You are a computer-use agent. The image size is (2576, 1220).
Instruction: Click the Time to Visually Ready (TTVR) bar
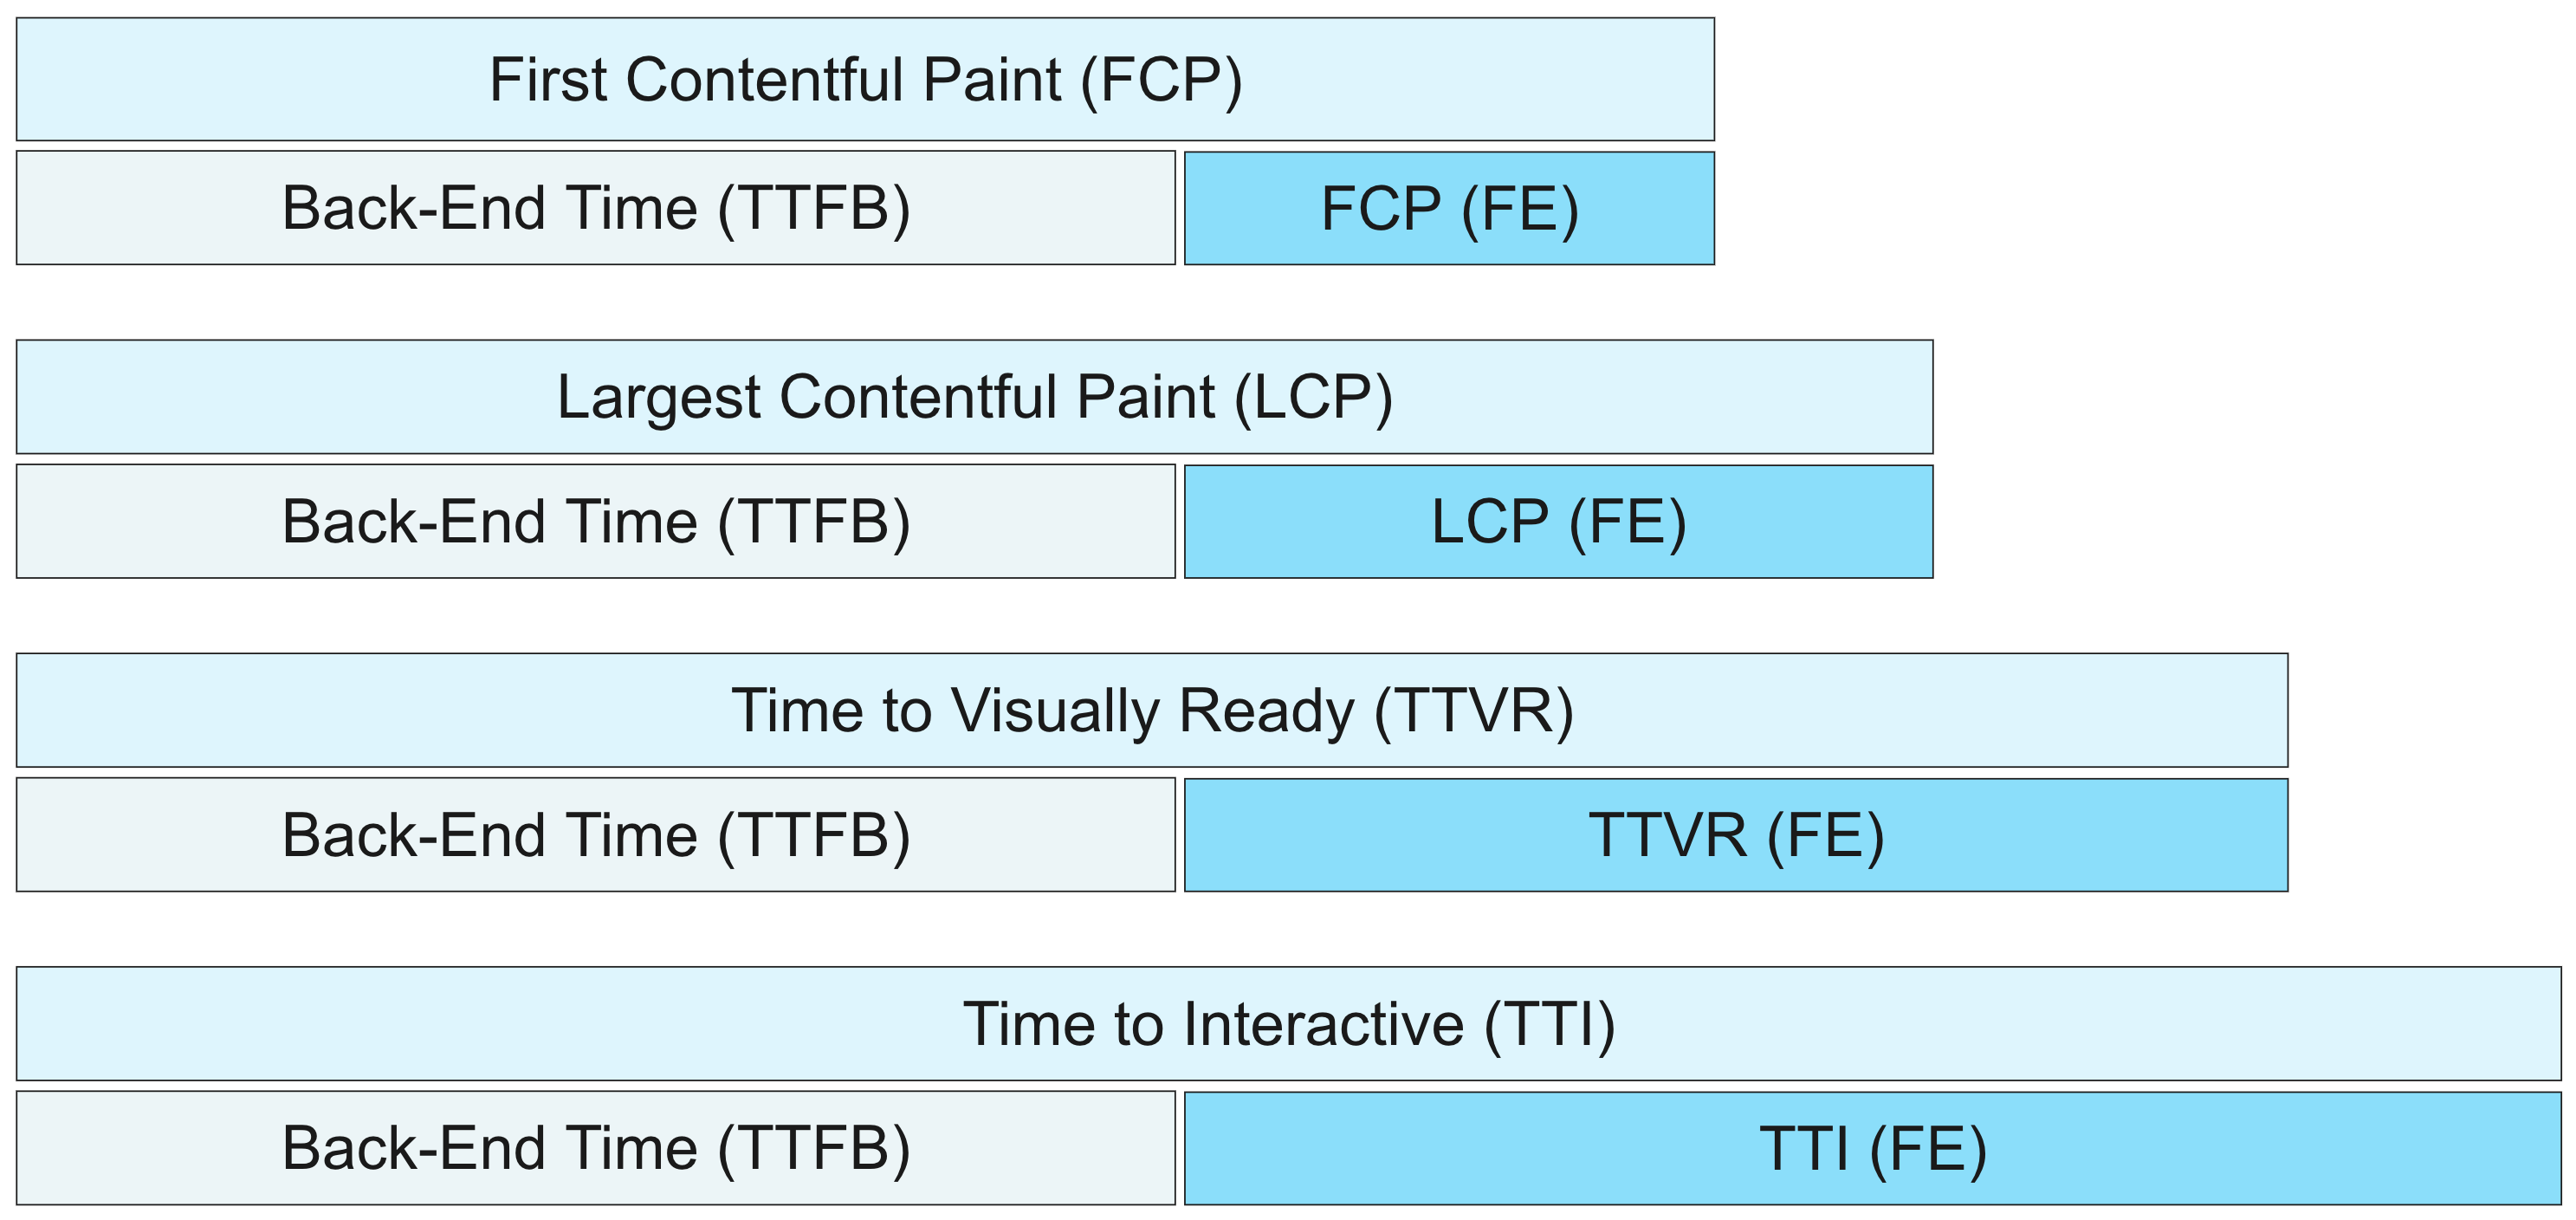point(1151,710)
